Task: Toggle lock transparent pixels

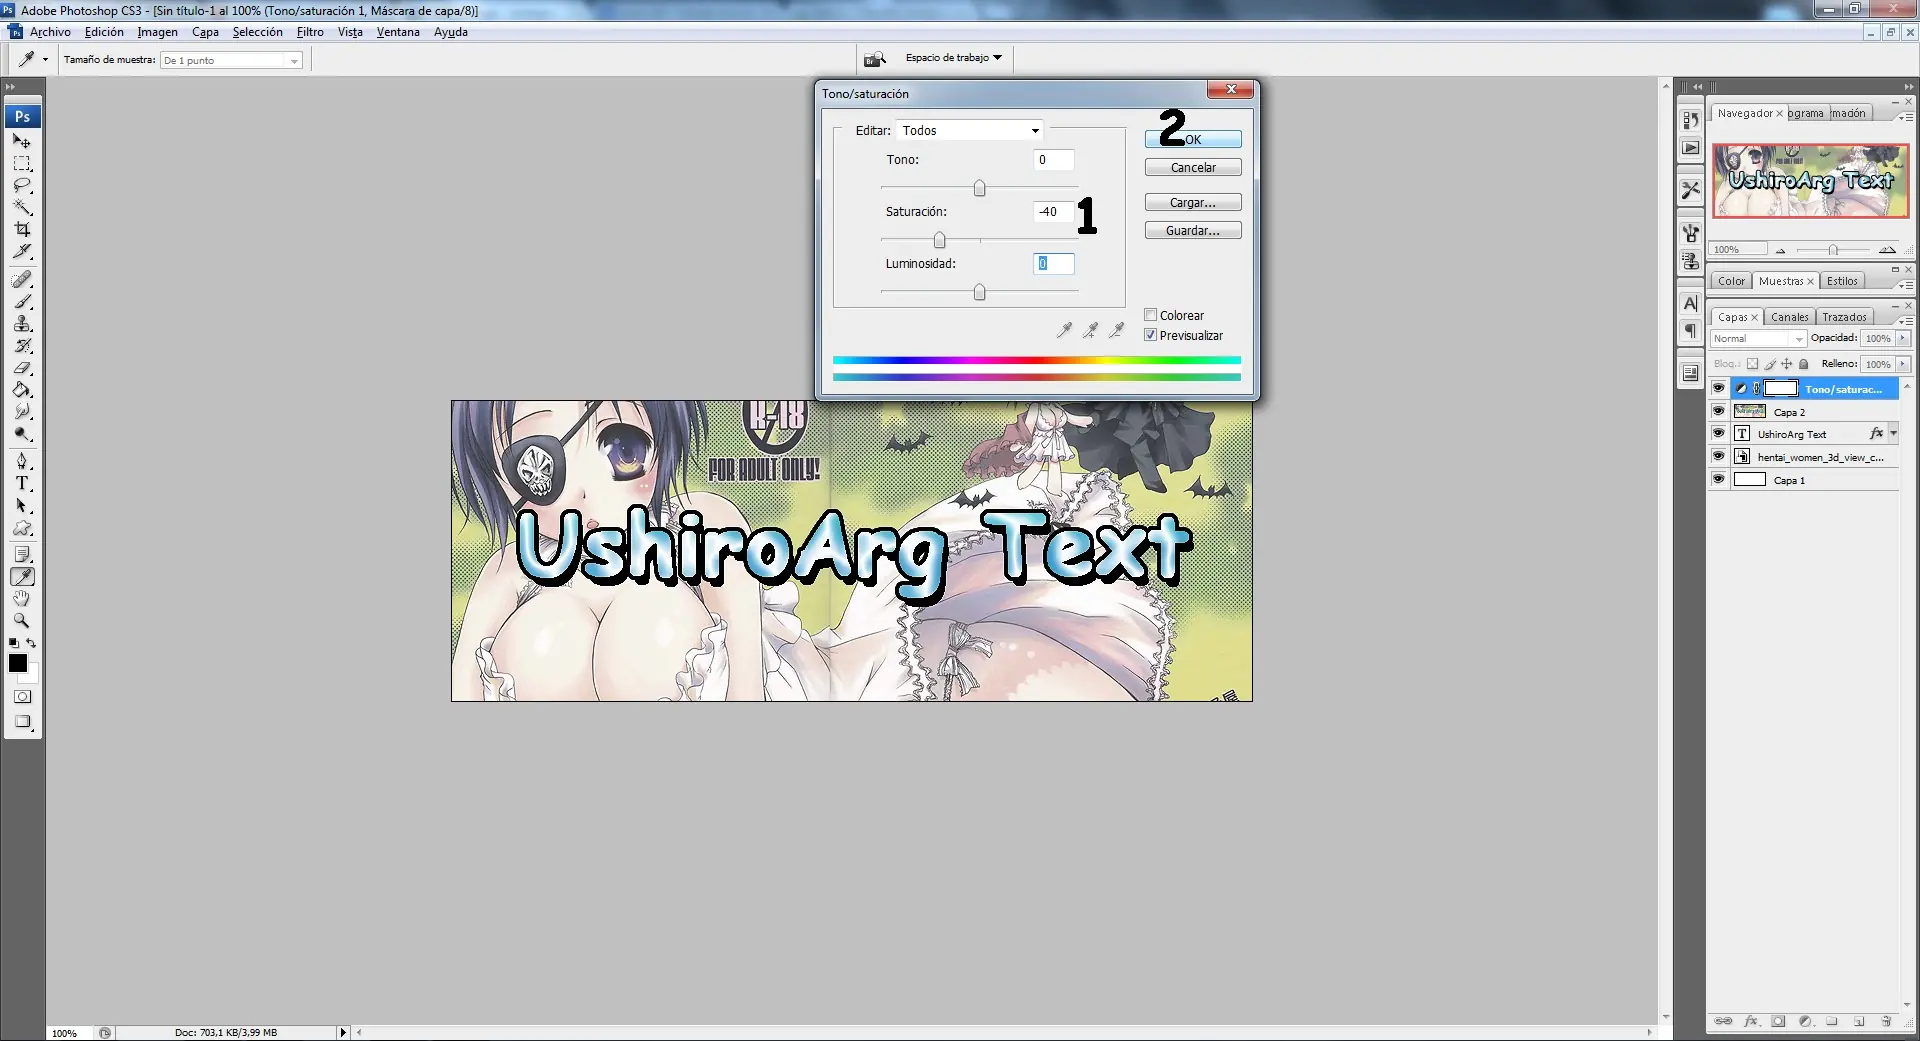Action: click(1752, 364)
